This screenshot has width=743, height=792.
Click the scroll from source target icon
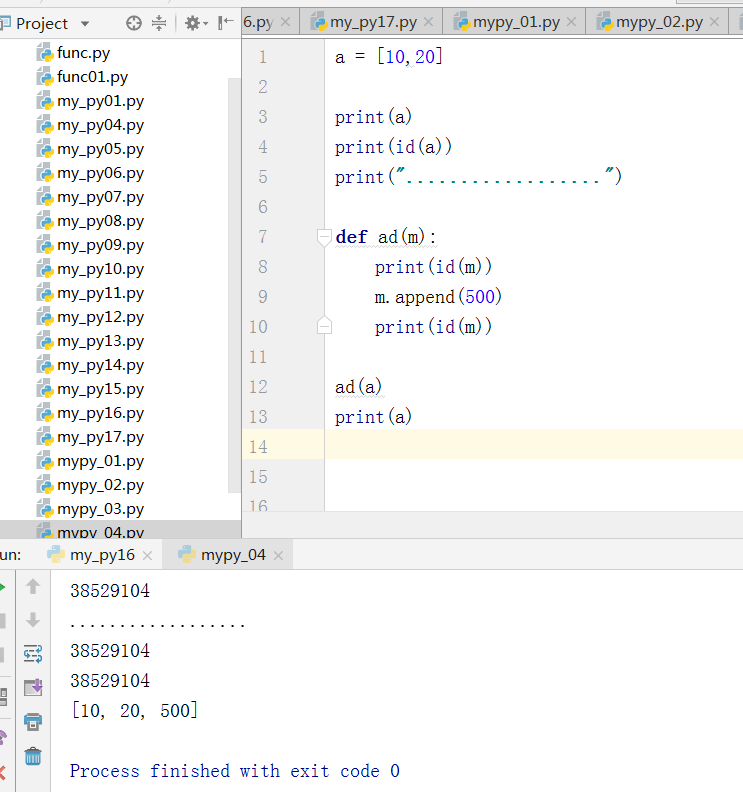point(134,23)
